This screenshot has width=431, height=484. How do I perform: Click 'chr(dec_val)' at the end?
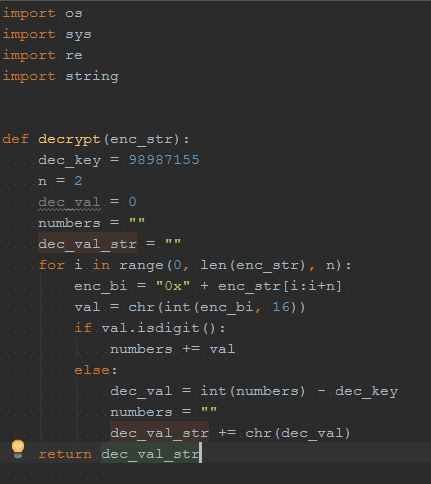(298, 433)
